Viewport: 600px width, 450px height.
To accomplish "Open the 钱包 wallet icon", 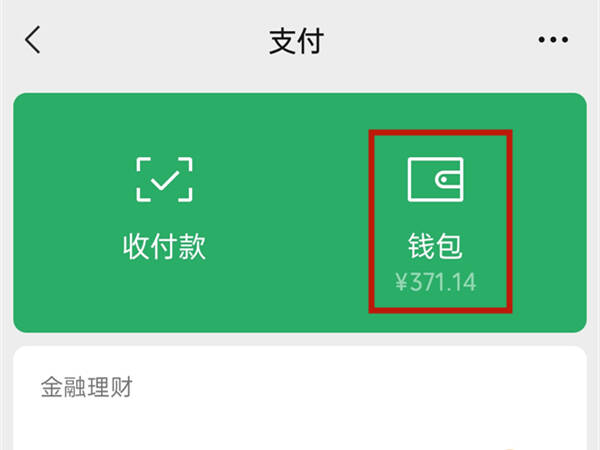I will point(435,179).
